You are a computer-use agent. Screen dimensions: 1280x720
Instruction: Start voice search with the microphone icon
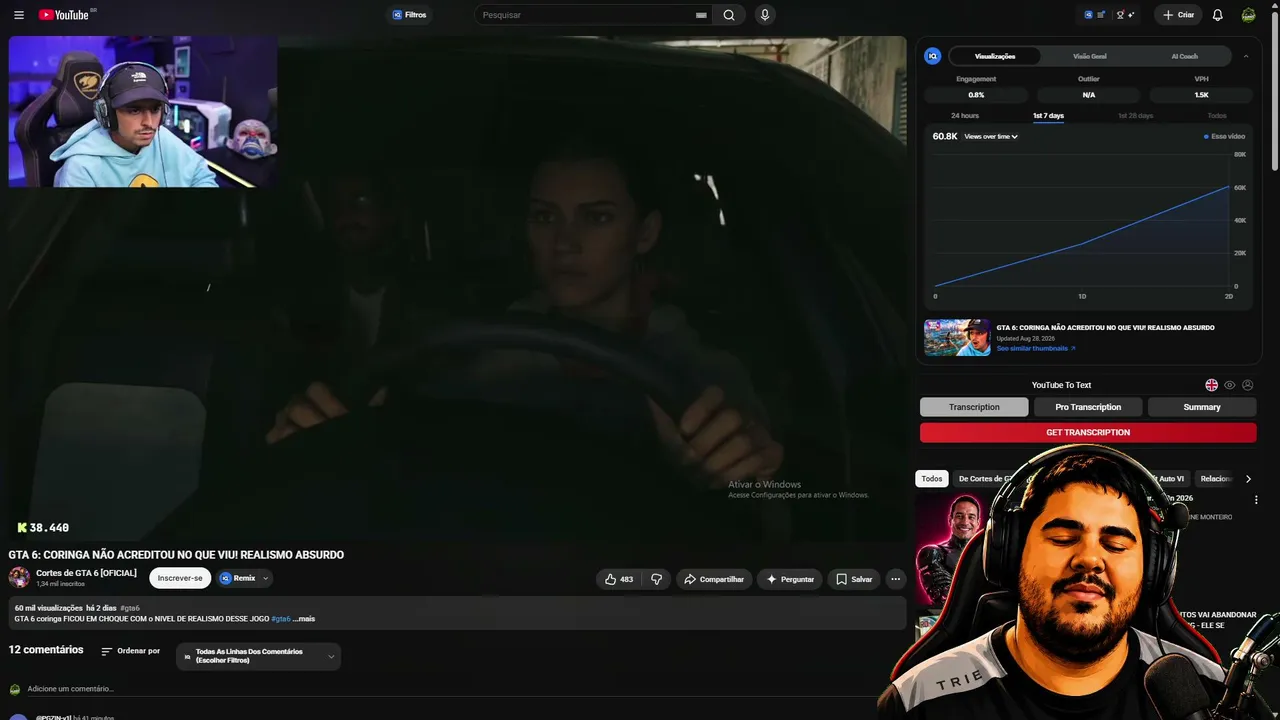[765, 15]
